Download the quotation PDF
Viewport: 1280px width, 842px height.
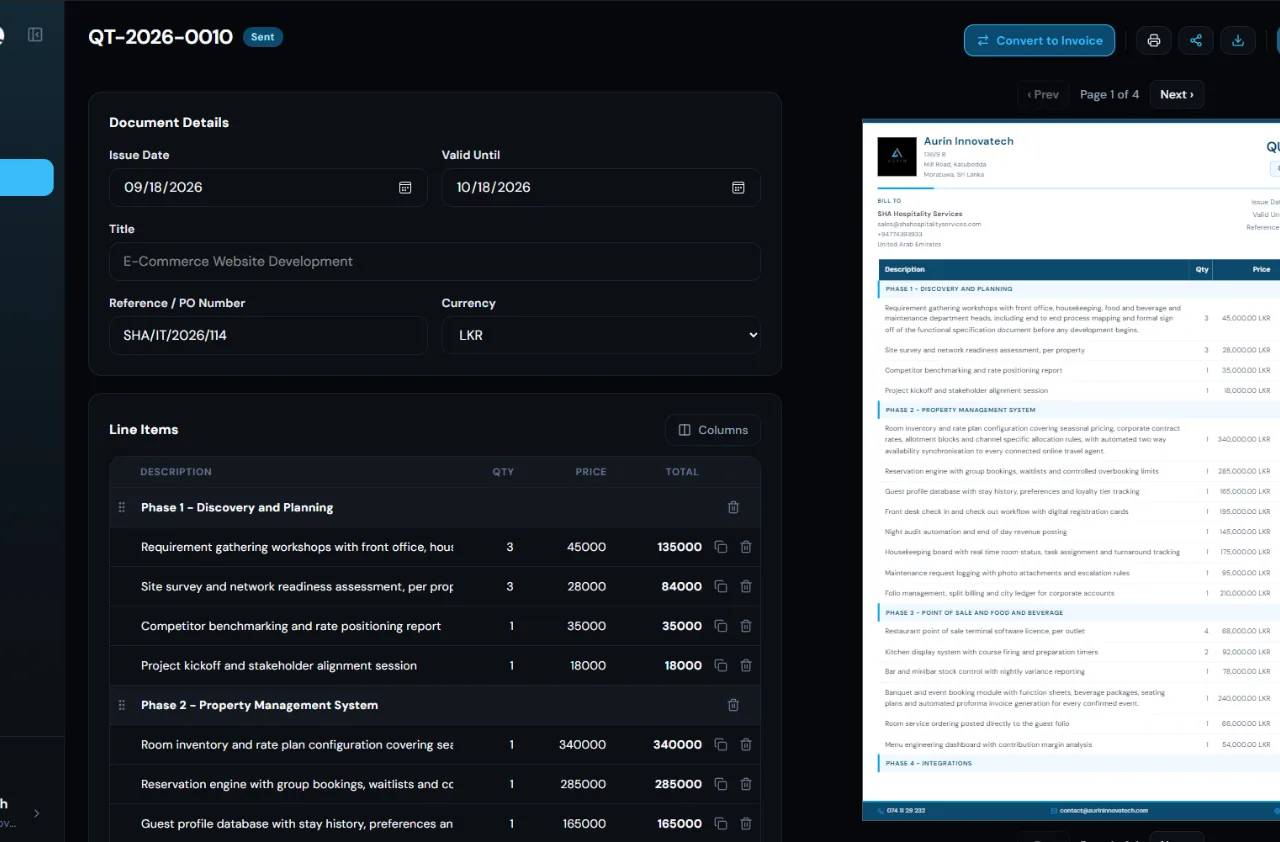1238,40
